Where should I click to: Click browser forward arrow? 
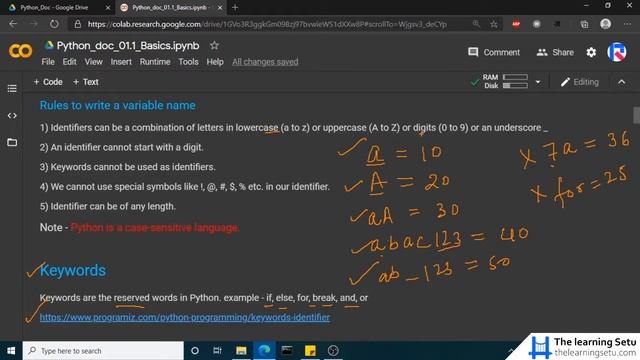click(33, 24)
